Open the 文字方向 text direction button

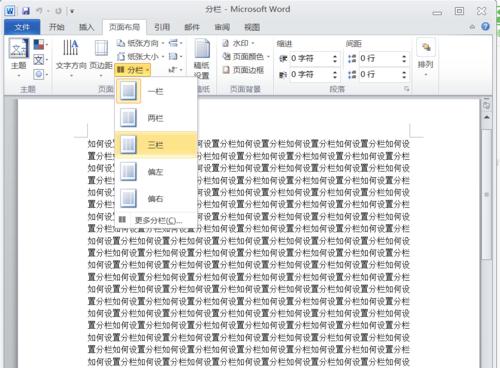[71, 57]
